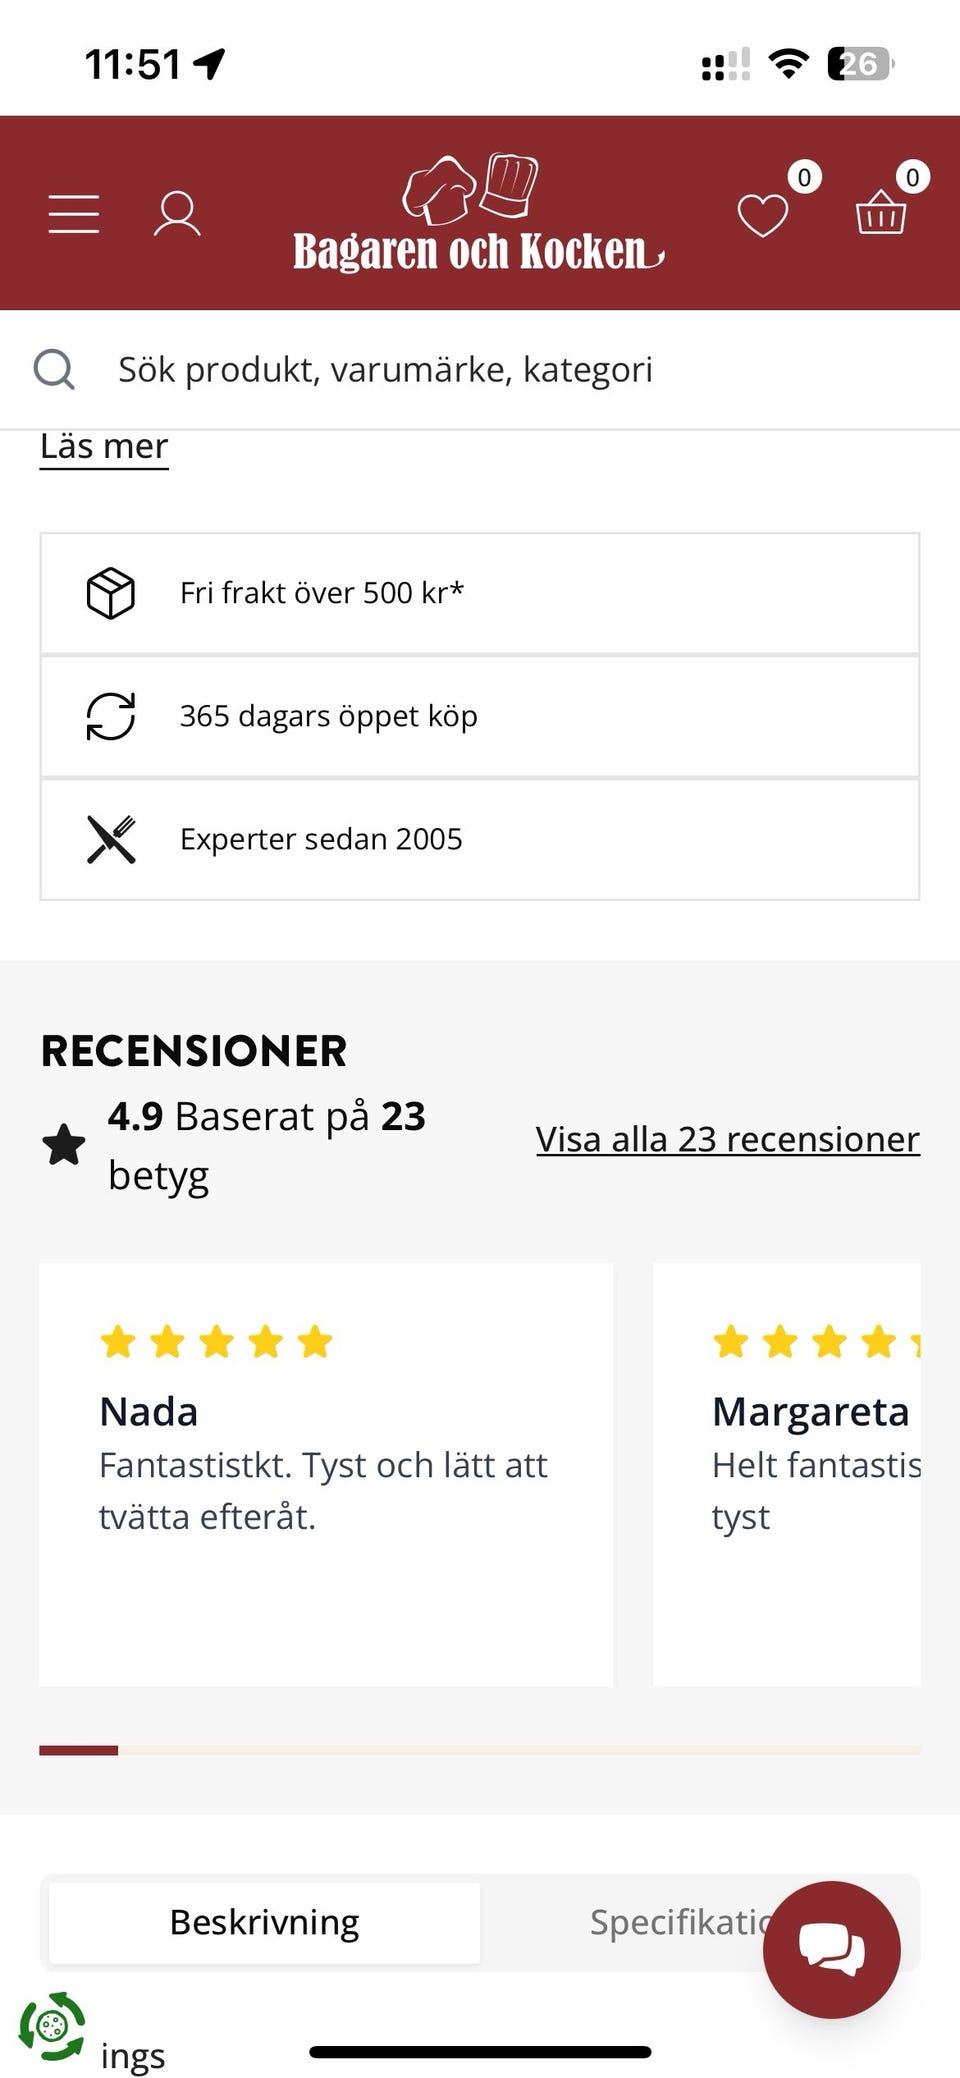Open the shopping basket icon
This screenshot has height=2078, width=960.
881,212
